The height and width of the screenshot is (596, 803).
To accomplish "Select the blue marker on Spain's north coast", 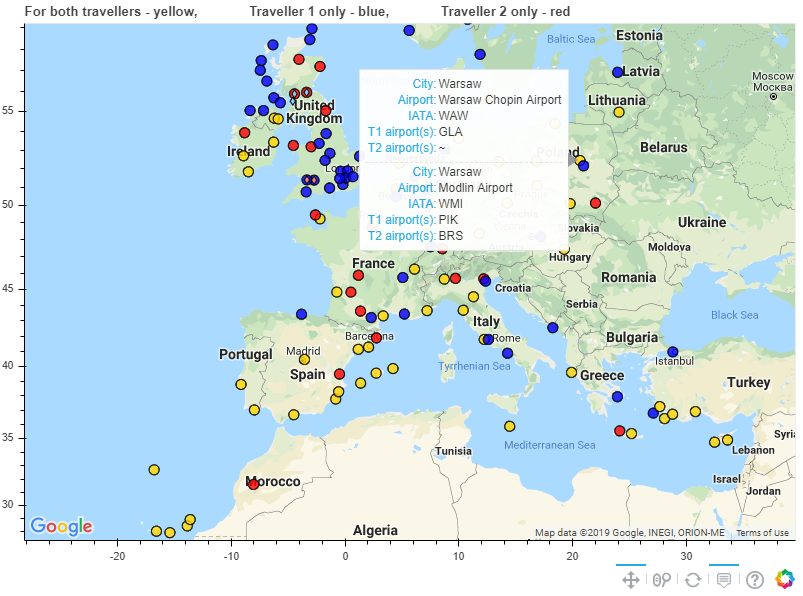I will click(301, 314).
